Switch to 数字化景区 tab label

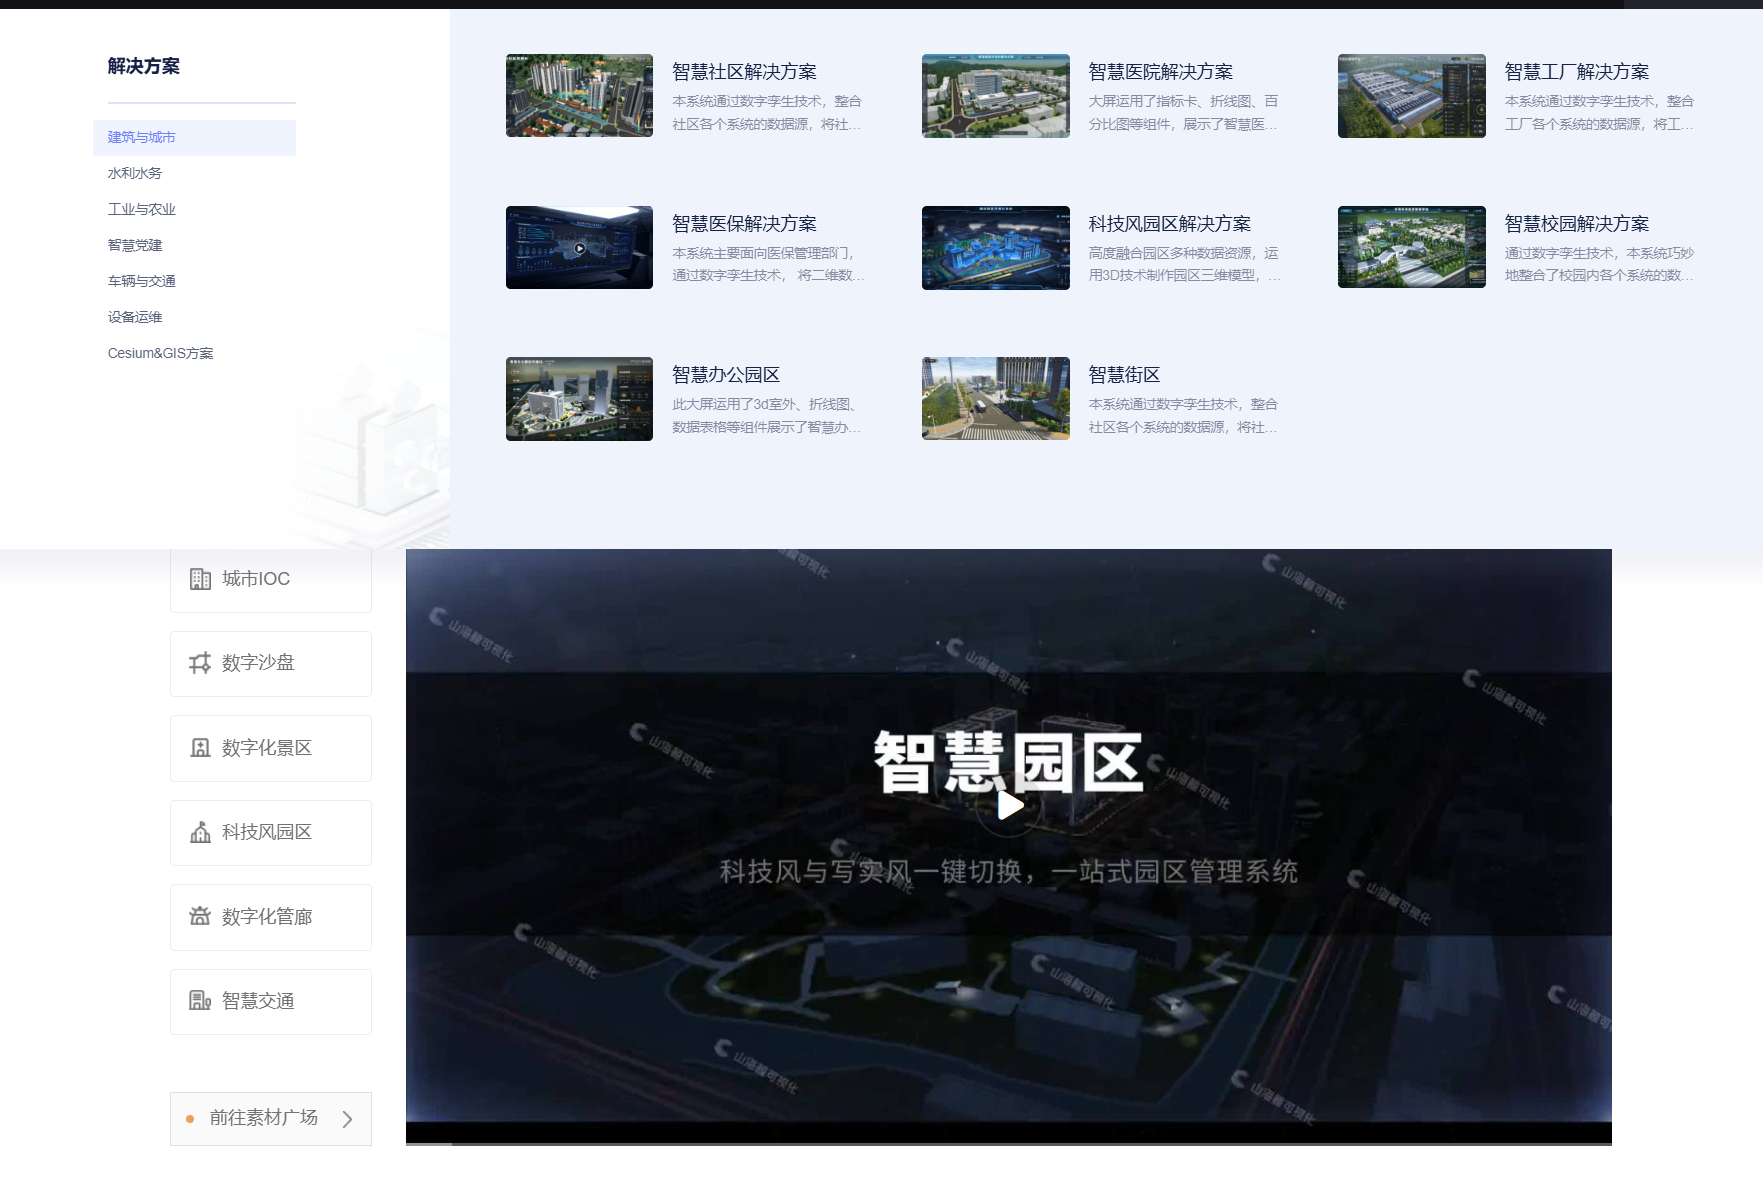267,748
